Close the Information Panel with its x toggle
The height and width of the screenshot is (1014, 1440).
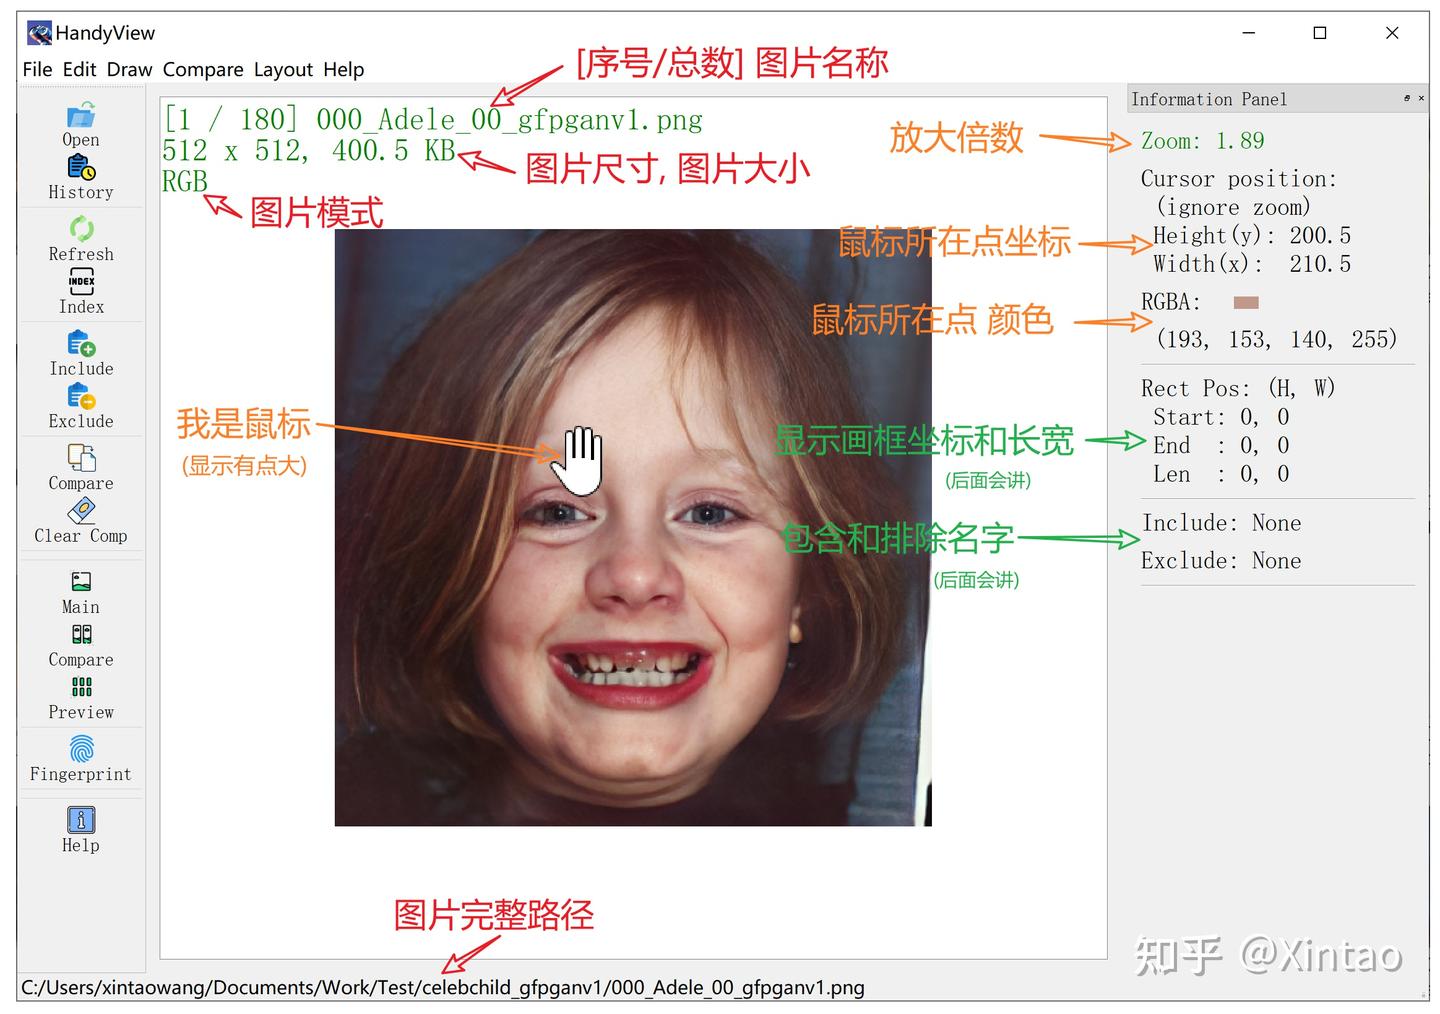[x=1421, y=98]
